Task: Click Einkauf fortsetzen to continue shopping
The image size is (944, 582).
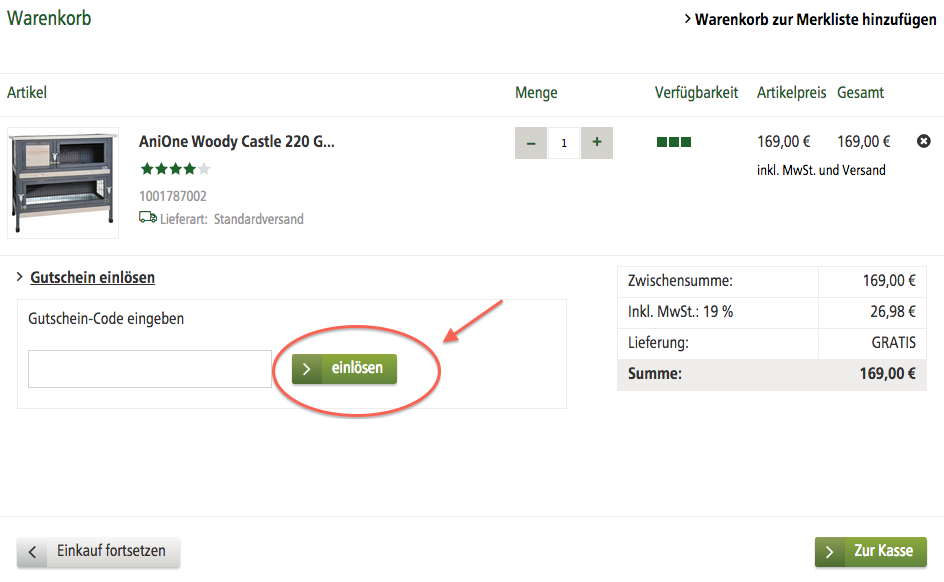Action: (x=98, y=552)
